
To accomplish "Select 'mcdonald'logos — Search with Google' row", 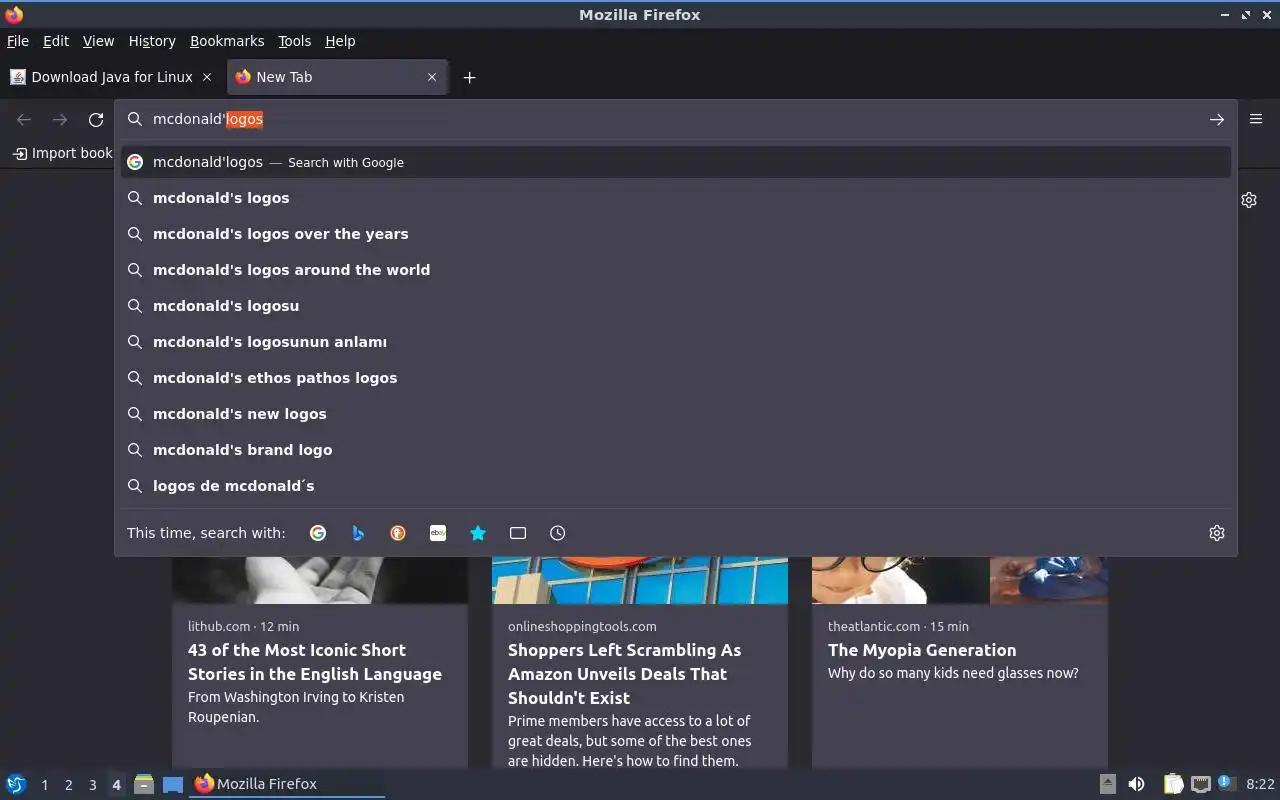I will pos(675,162).
